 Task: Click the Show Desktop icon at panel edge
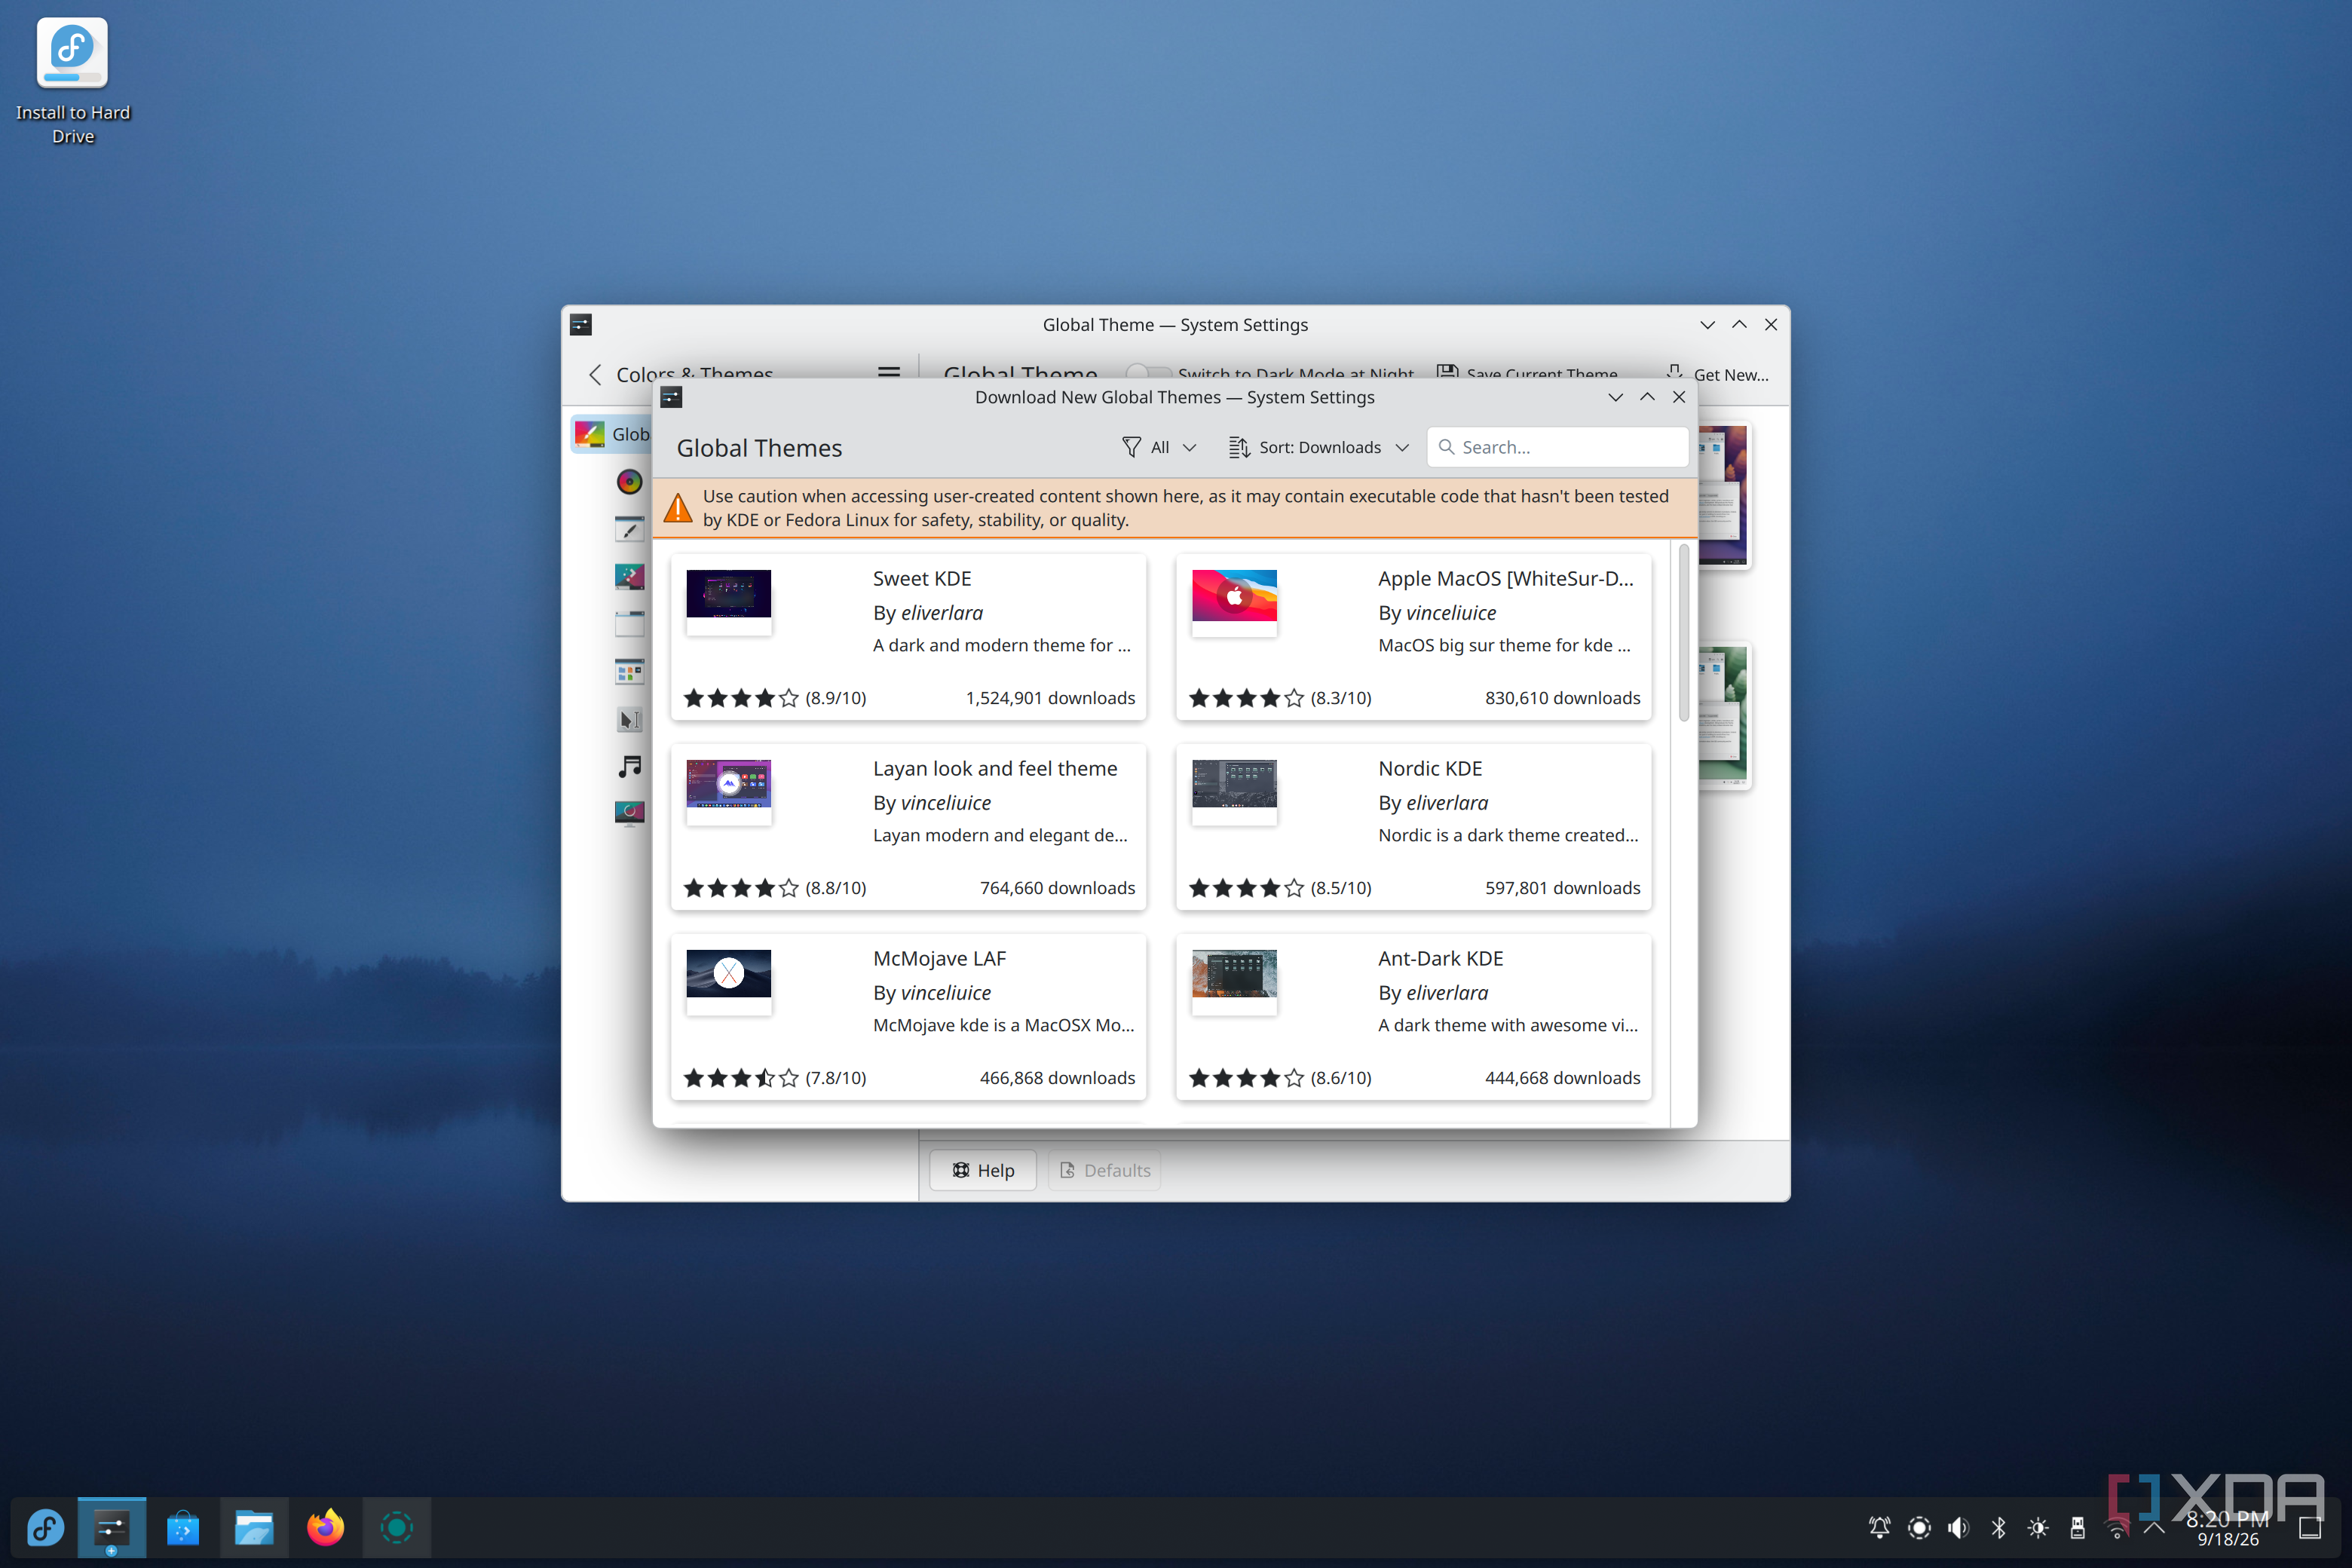tap(2310, 1527)
